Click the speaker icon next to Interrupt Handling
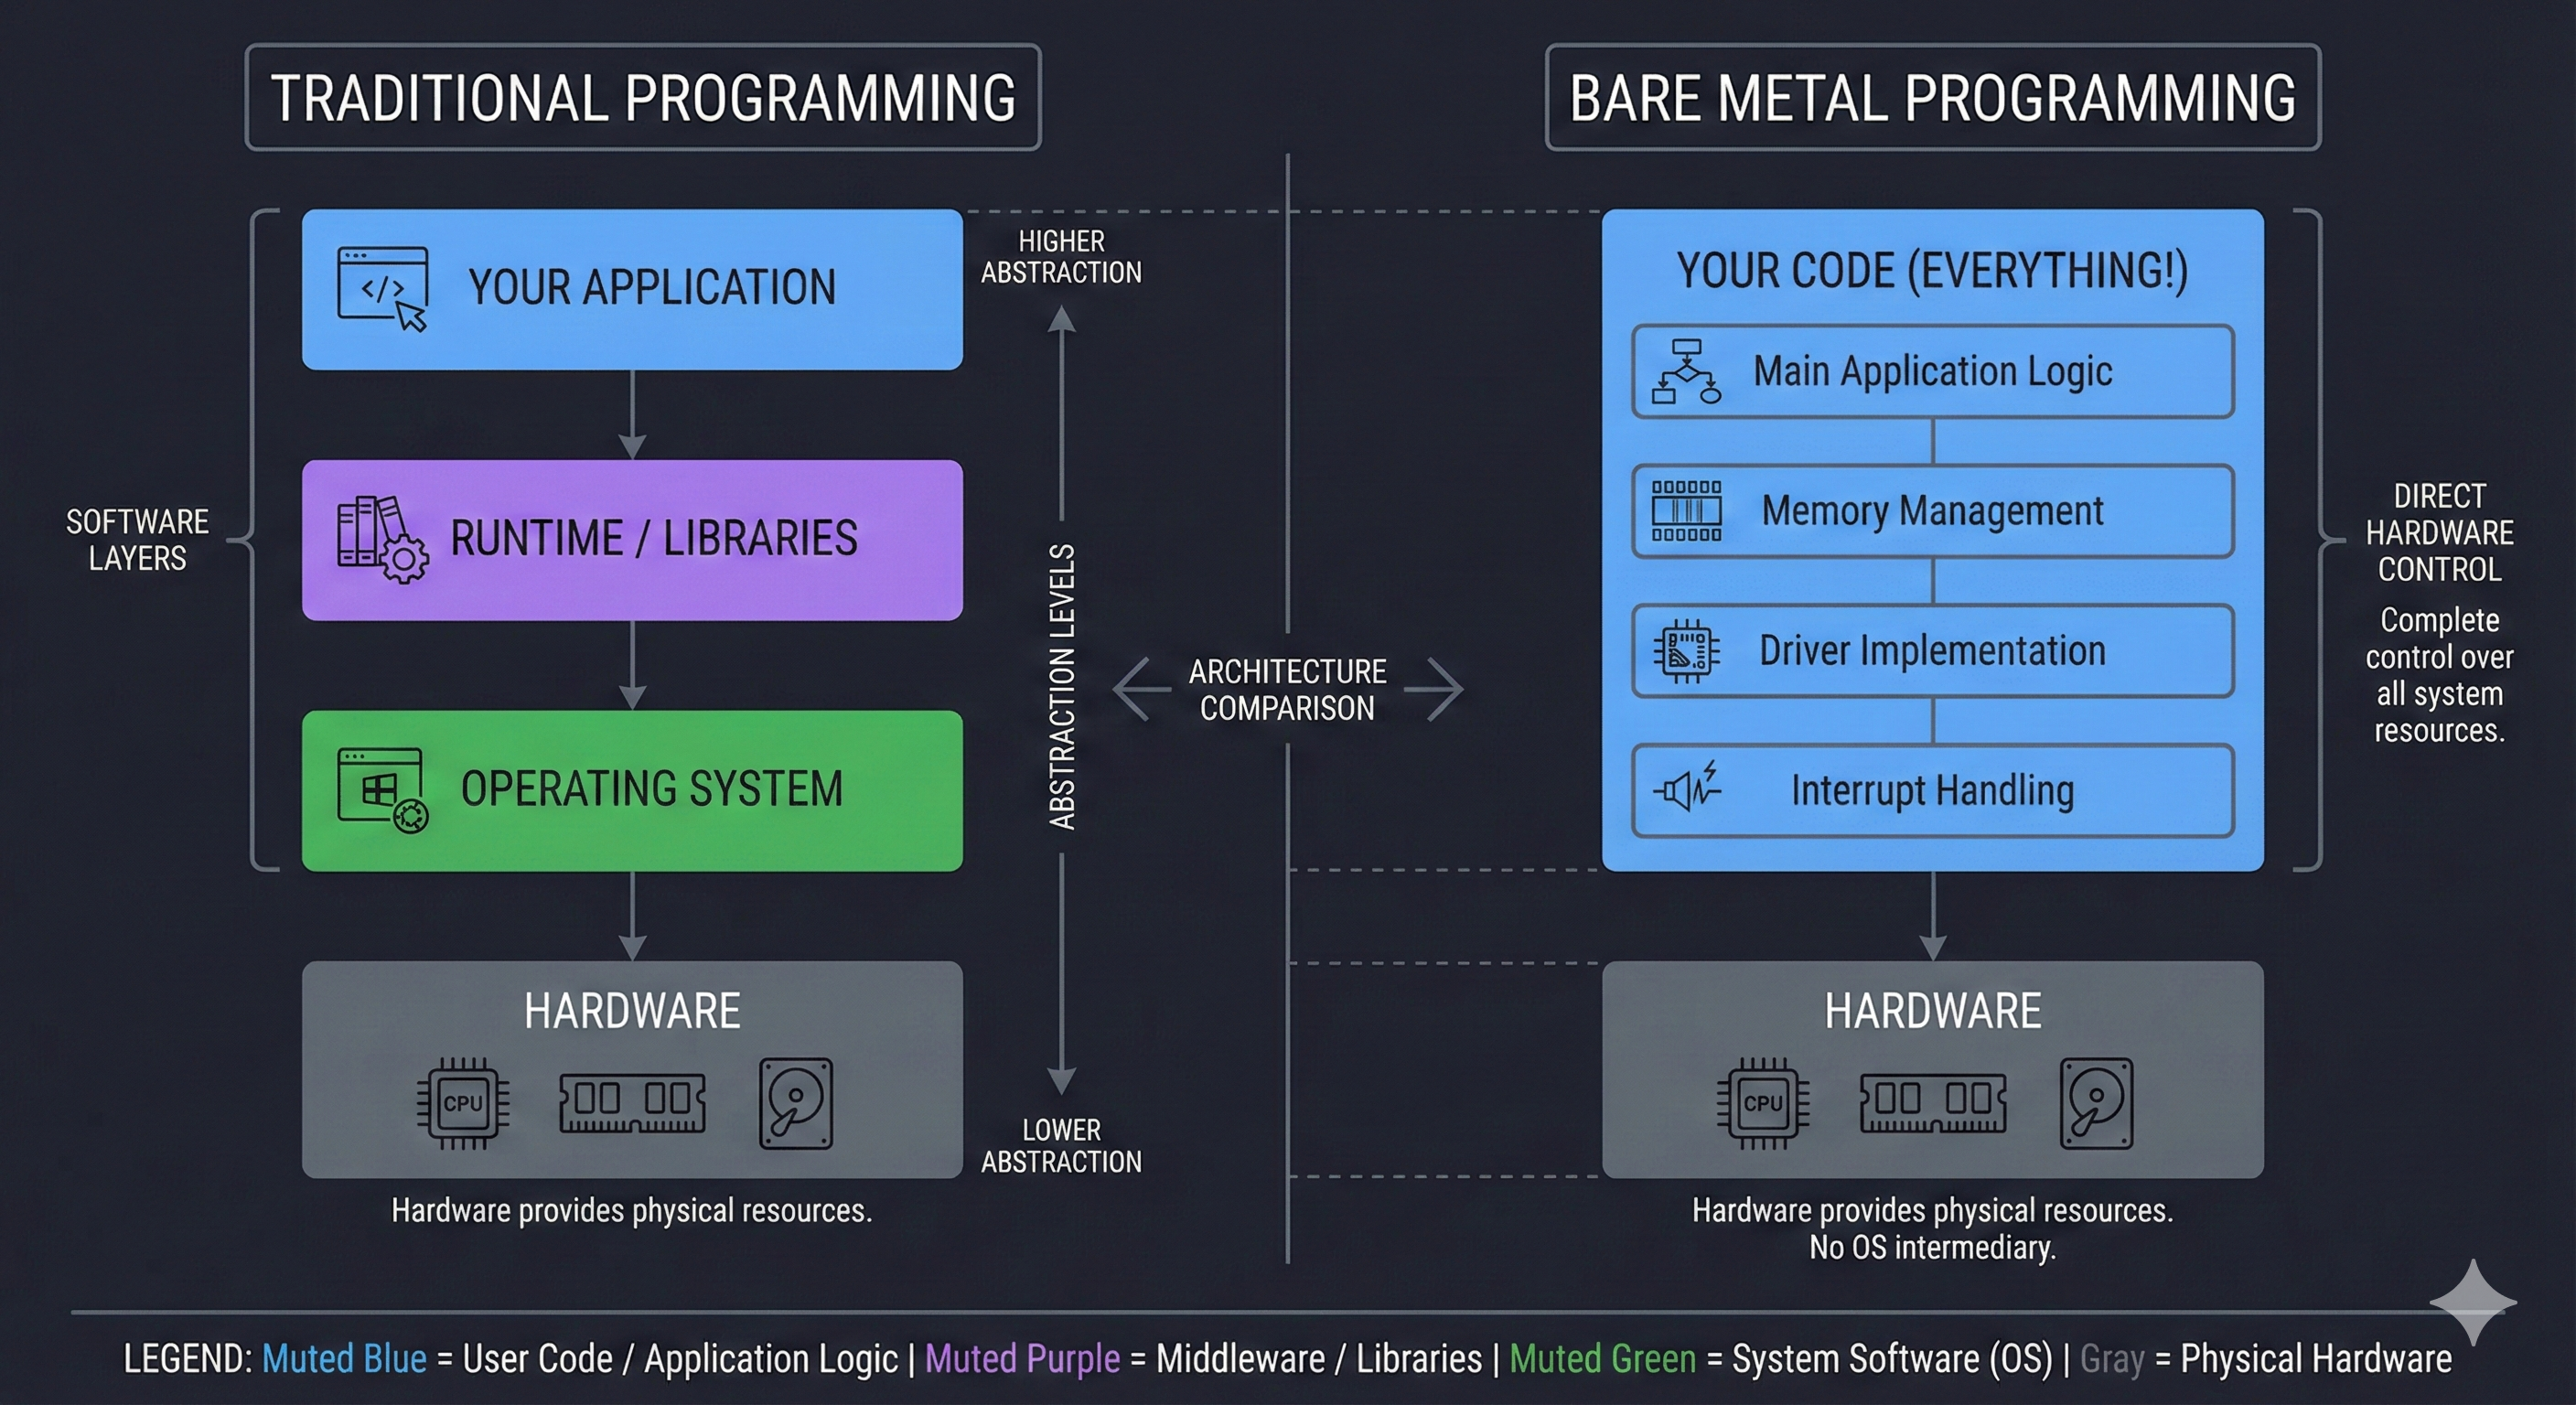This screenshot has width=2576, height=1405. click(1686, 791)
